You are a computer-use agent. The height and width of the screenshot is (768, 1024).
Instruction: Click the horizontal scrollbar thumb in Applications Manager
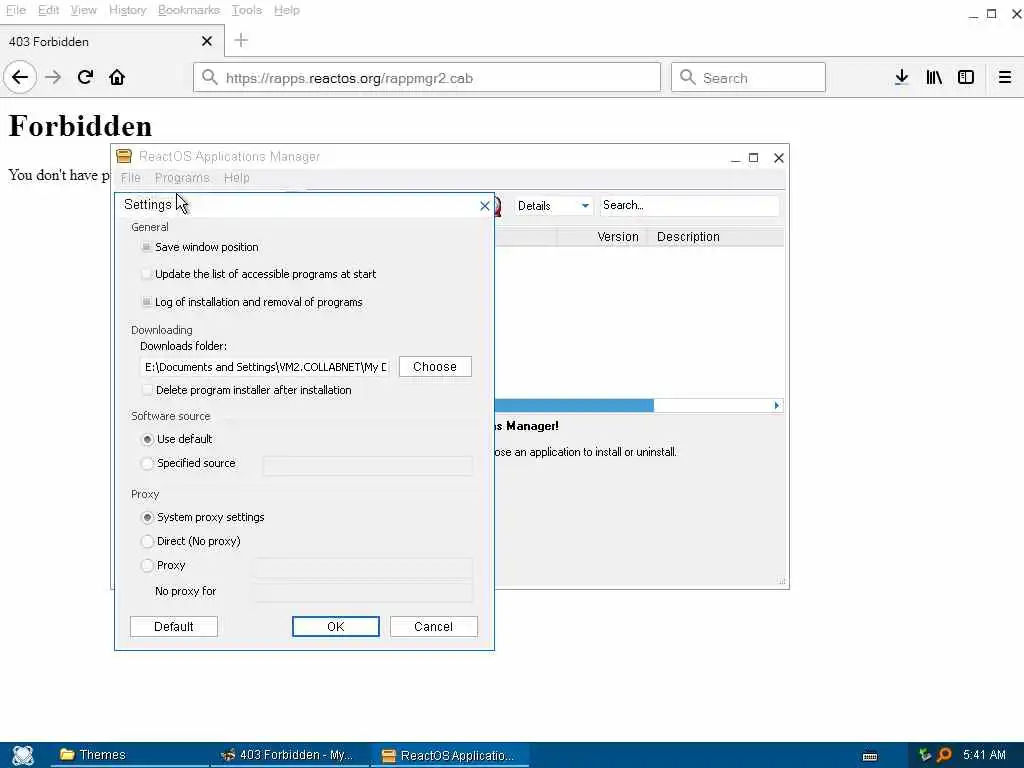[x=574, y=406]
